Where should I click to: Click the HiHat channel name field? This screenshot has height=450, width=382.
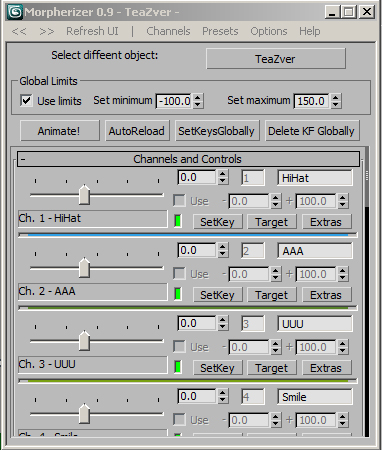pyautogui.click(x=315, y=178)
